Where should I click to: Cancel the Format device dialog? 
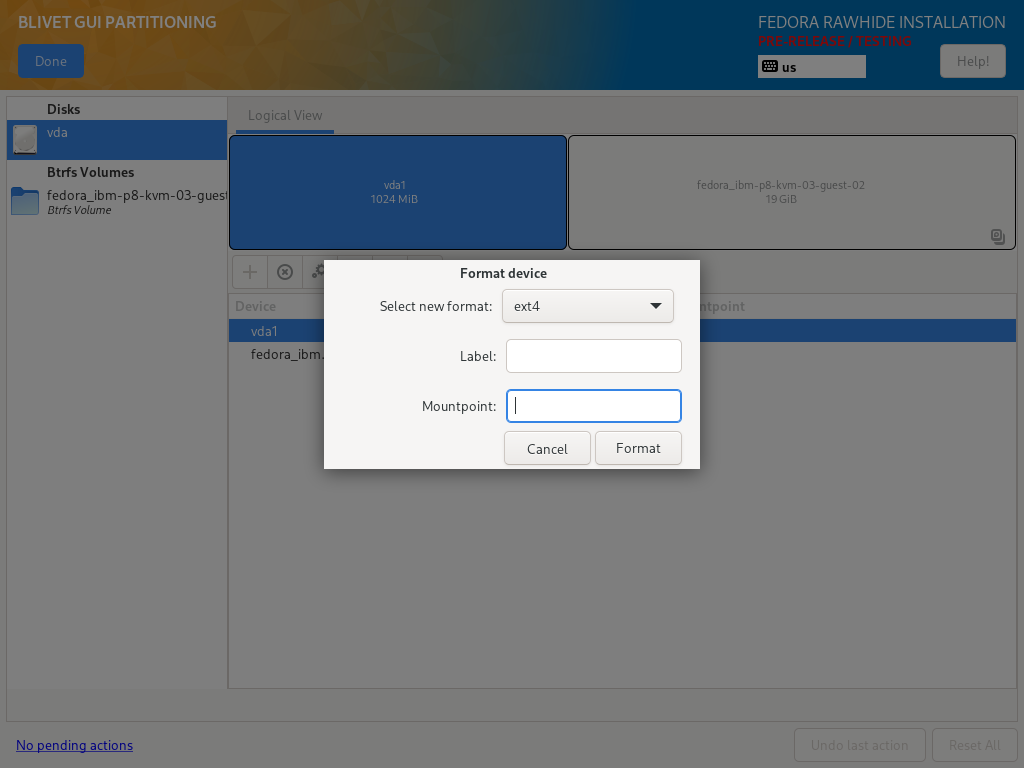click(547, 449)
